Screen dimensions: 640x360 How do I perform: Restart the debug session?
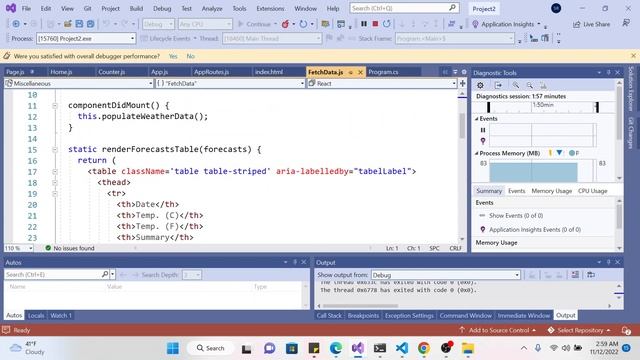coord(387,24)
